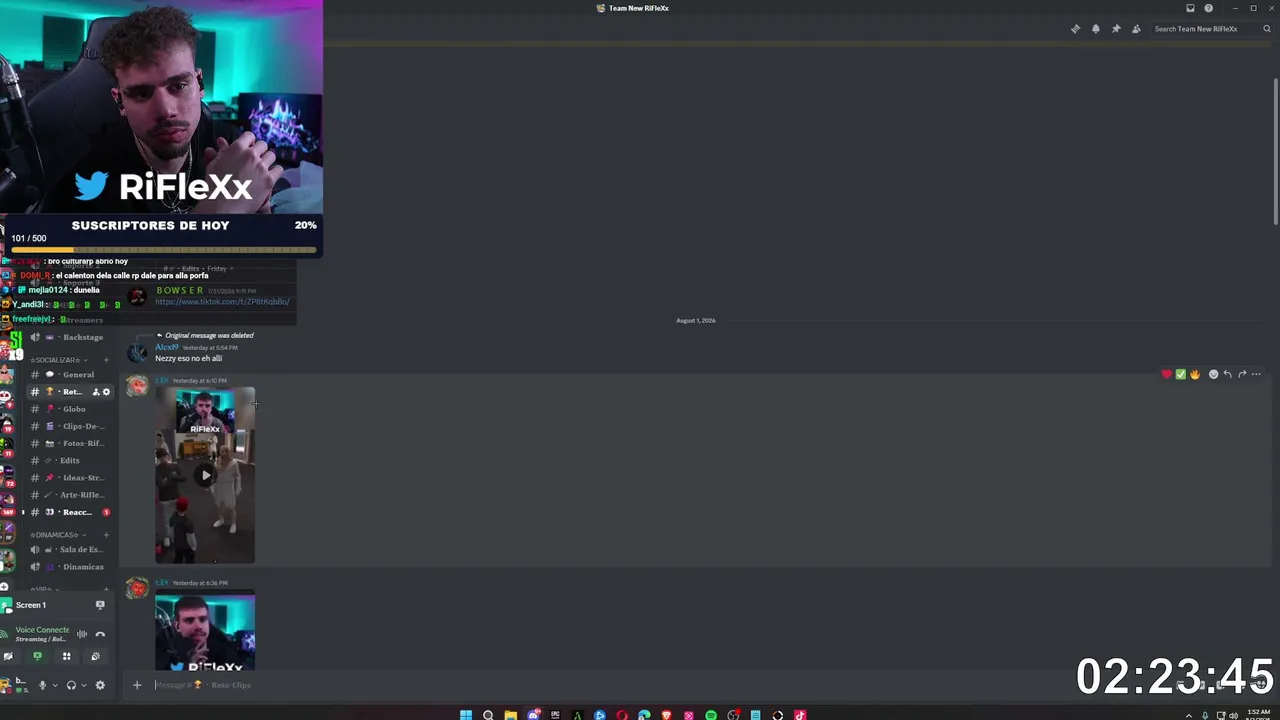Play the video posted at 6:10 PM
Screen dimensions: 1280x720
205,475
